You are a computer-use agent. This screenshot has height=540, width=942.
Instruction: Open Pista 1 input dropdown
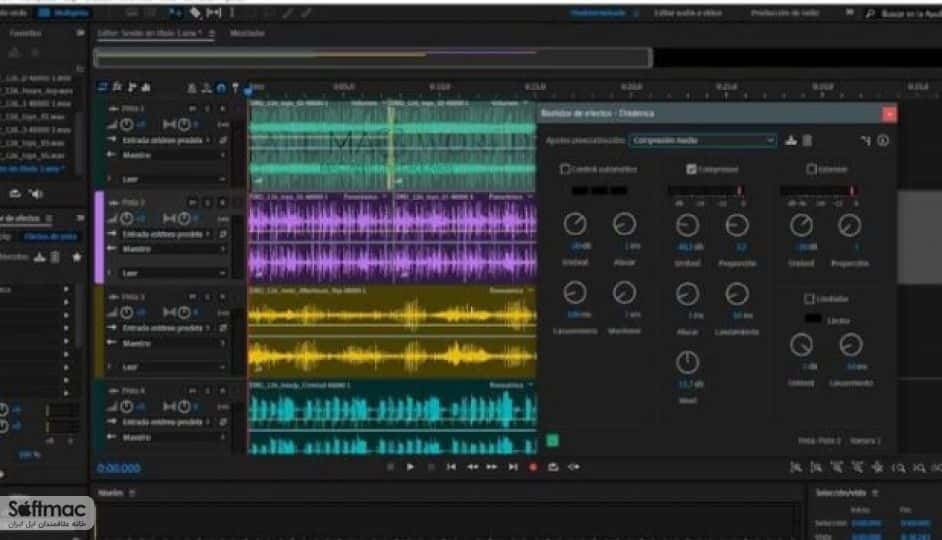click(x=166, y=140)
